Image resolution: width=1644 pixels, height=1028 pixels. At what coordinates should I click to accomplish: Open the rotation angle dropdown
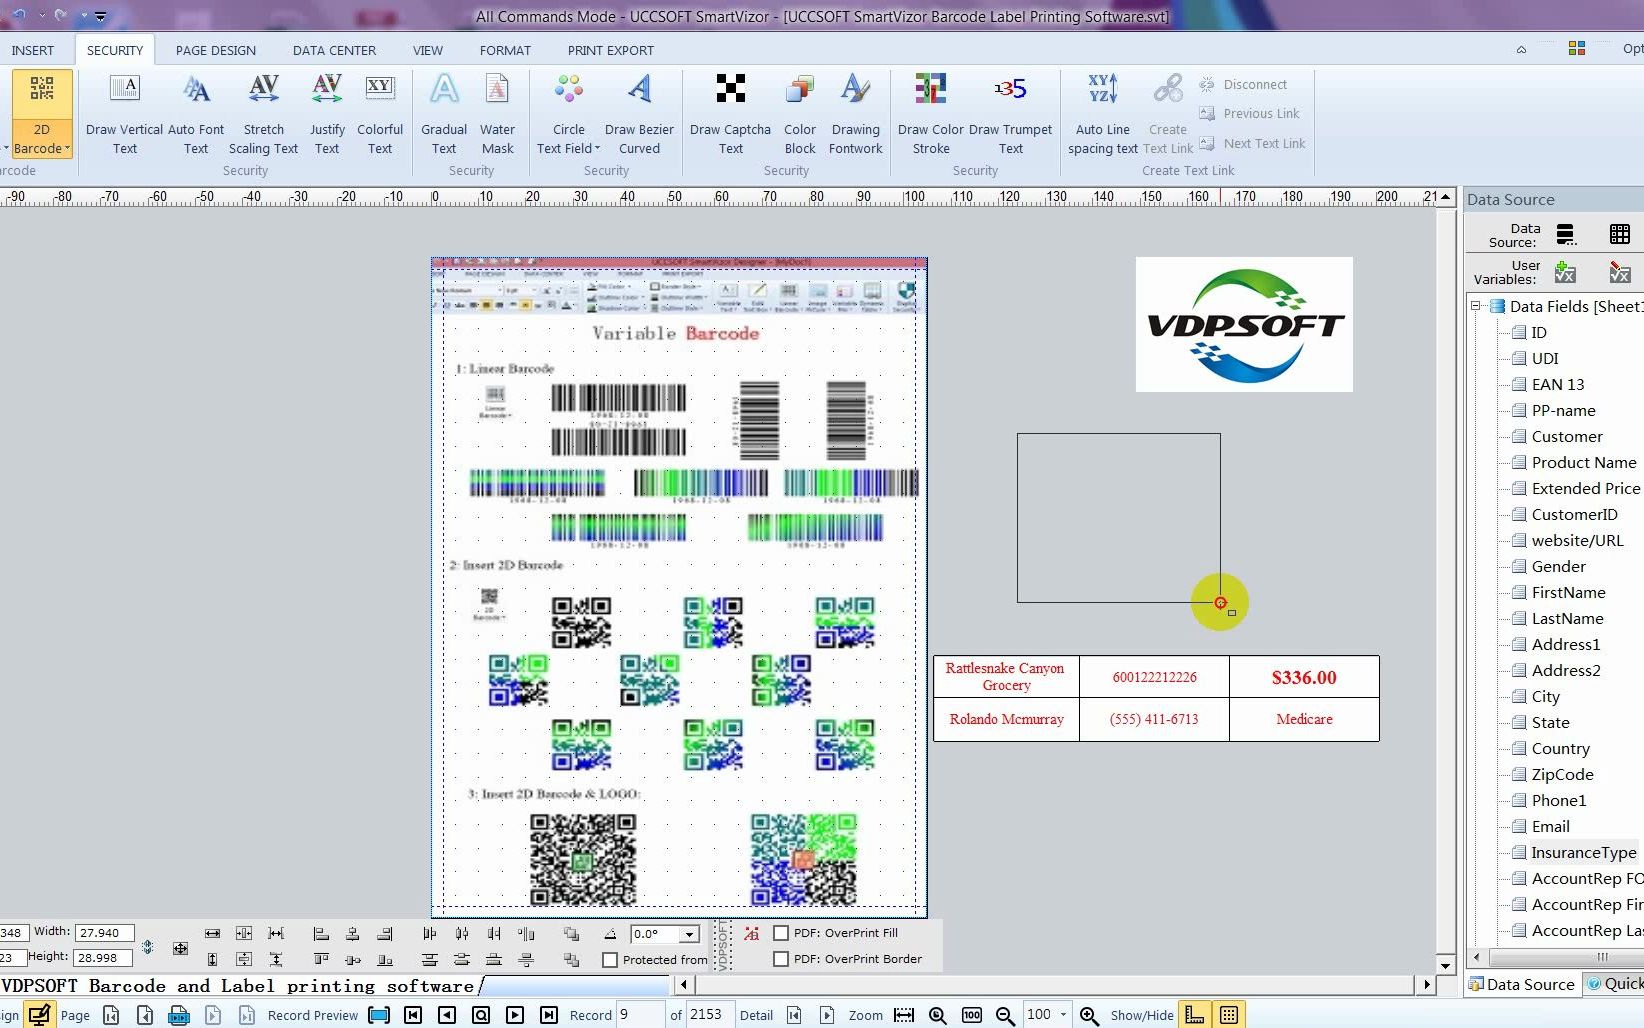689,935
